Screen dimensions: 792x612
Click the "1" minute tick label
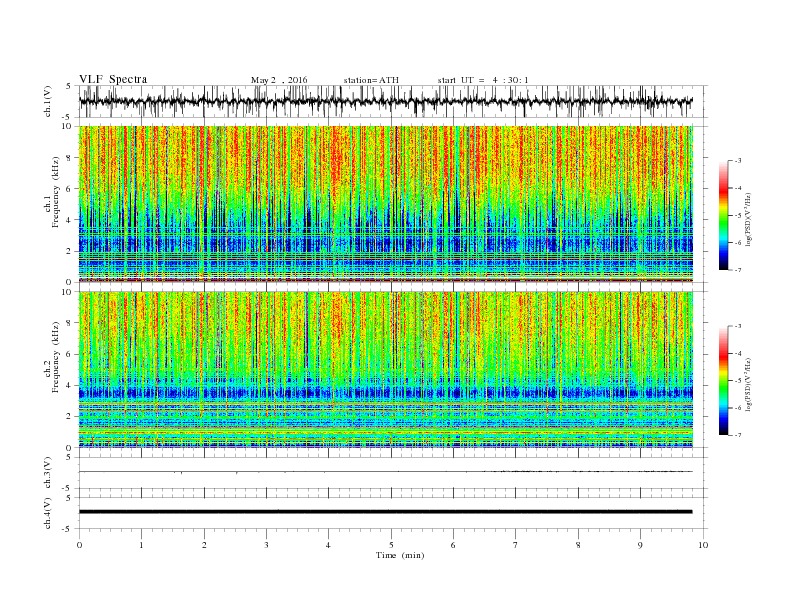pos(141,545)
